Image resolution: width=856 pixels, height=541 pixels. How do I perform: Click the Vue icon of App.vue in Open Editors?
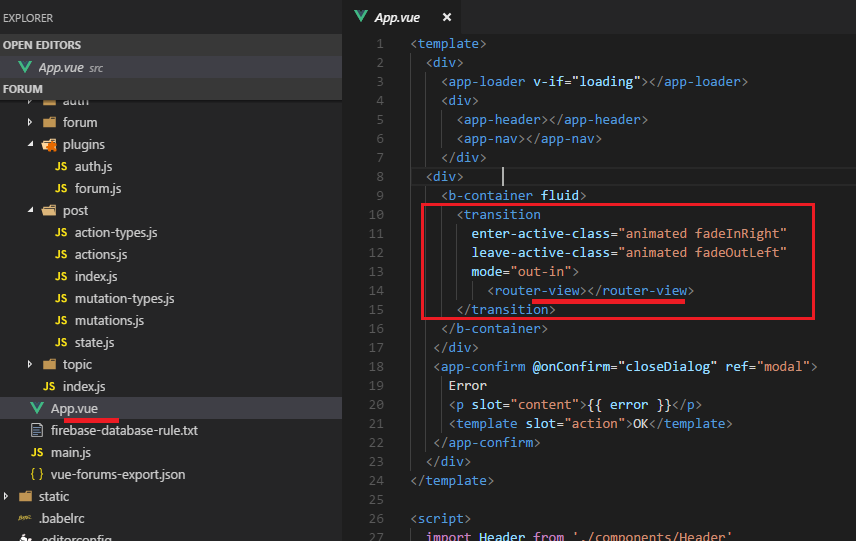25,67
